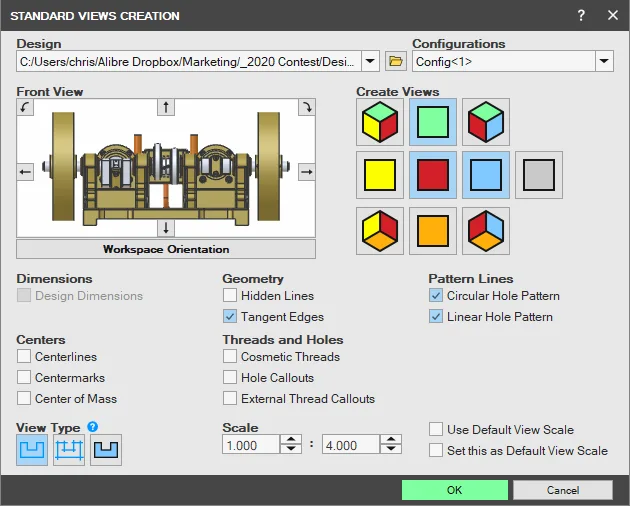Screen dimensions: 630x506
Task: Select the top-right isometric cube view
Action: click(486, 122)
